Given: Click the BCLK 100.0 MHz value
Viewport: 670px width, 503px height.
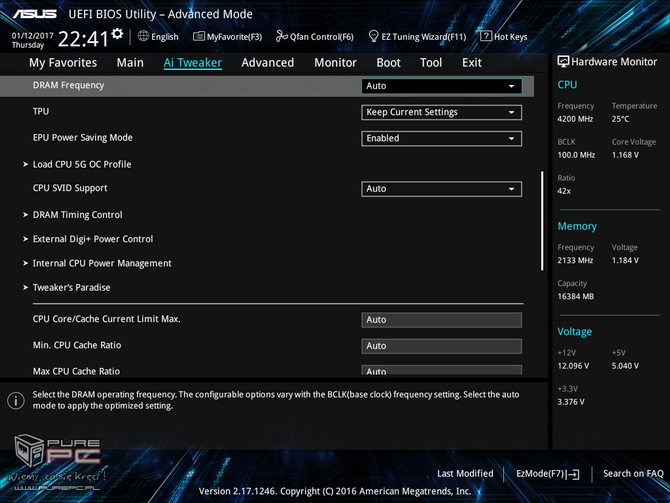Looking at the screenshot, I should (576, 155).
